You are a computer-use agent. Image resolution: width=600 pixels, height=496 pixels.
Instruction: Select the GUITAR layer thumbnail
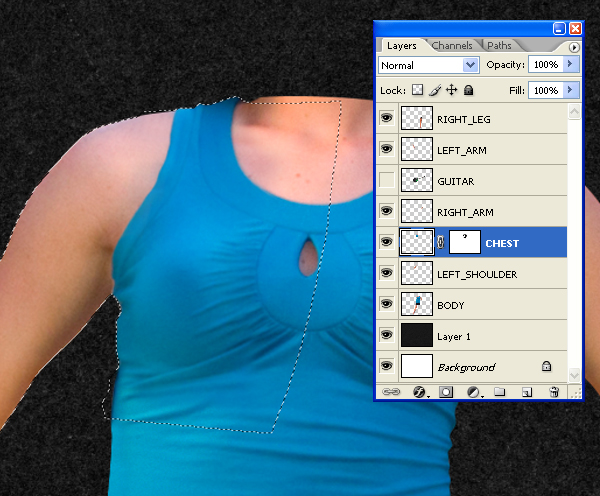click(417, 180)
